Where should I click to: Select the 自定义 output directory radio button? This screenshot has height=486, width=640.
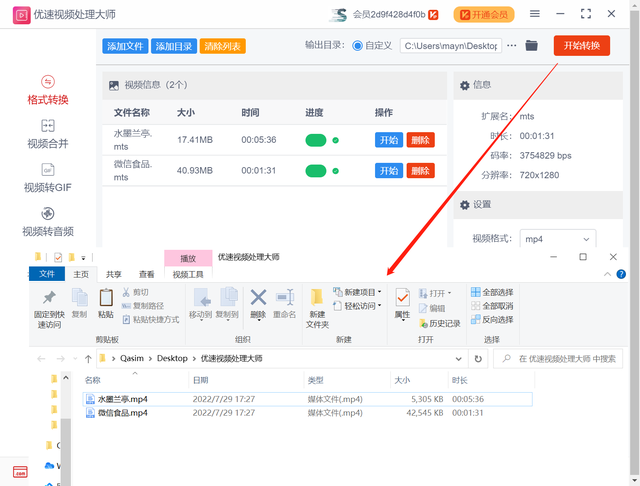coord(359,46)
